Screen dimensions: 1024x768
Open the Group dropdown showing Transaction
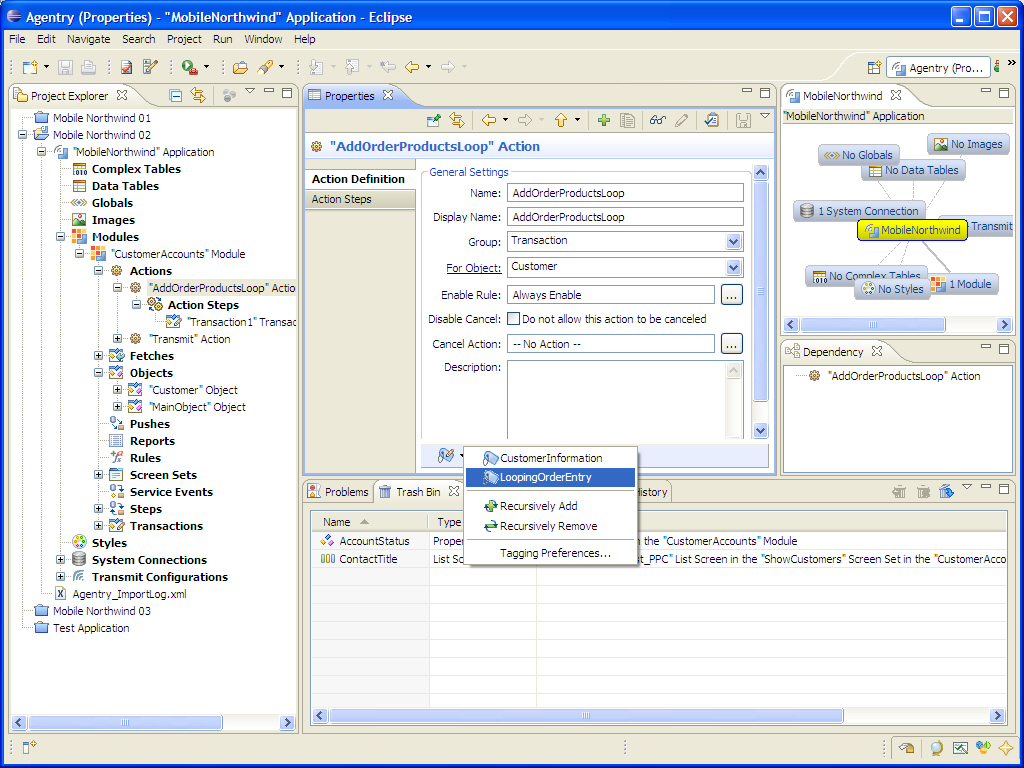click(733, 242)
